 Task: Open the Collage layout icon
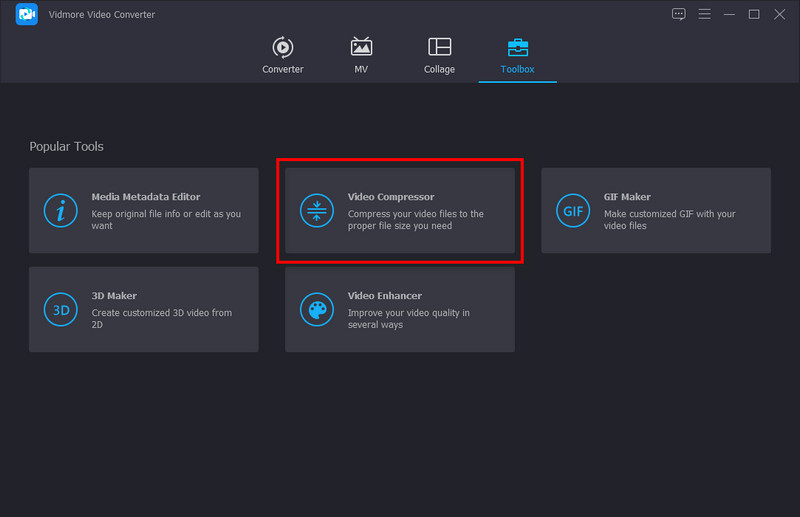(439, 47)
